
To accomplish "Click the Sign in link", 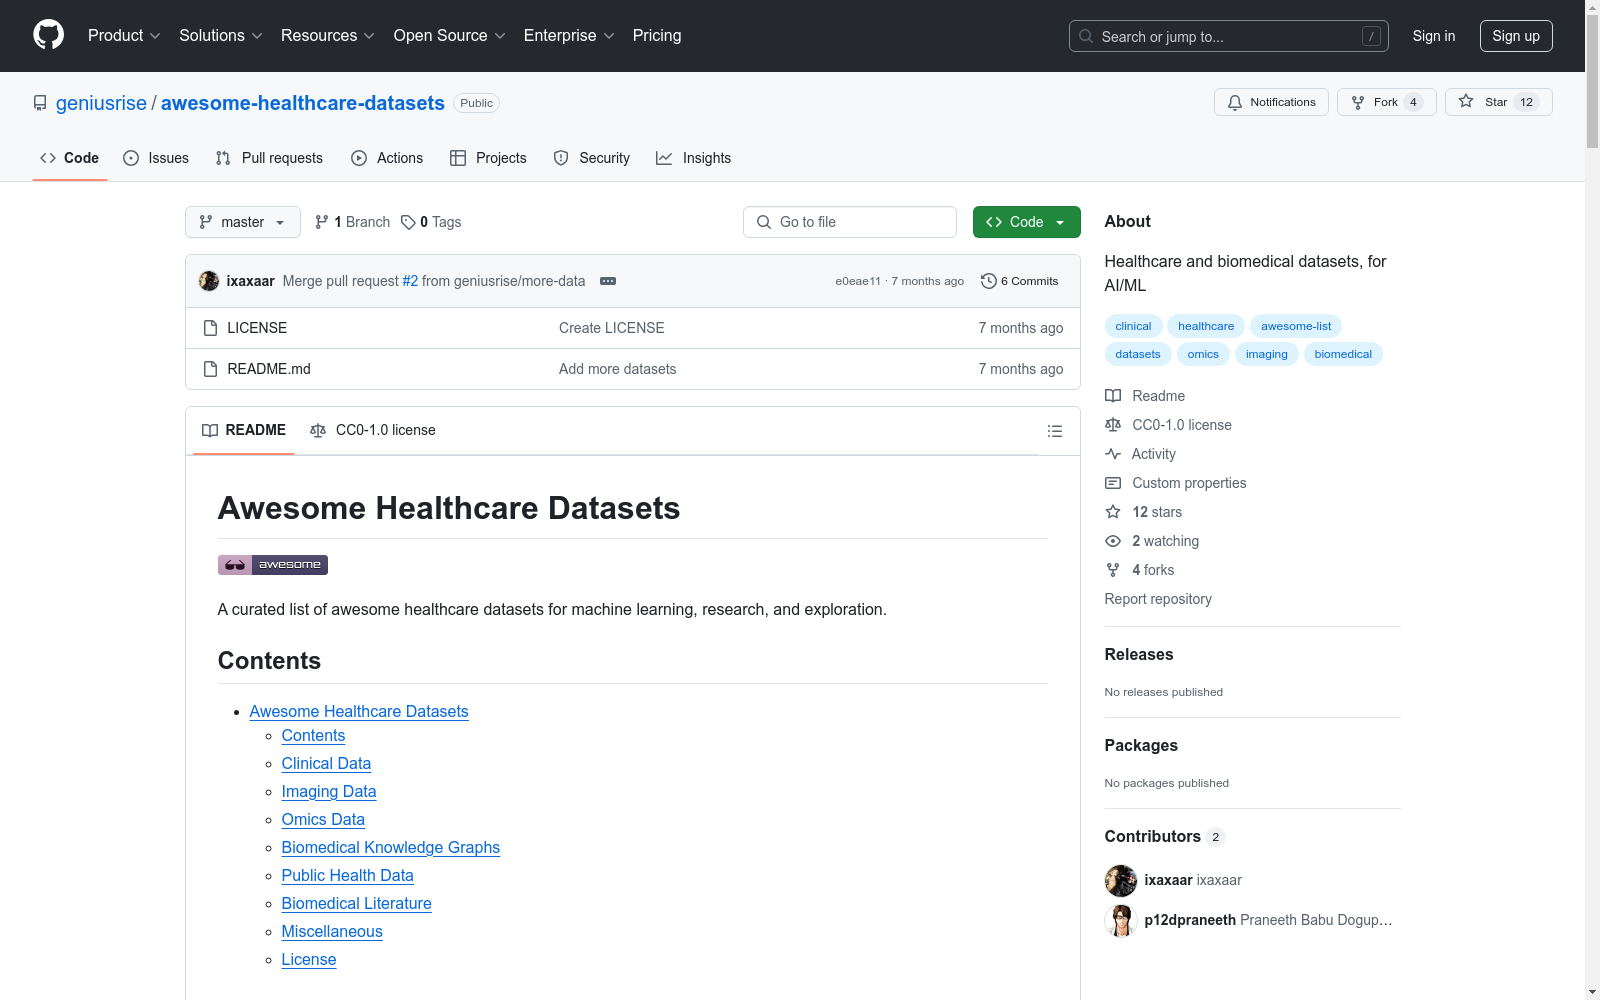I will pyautogui.click(x=1434, y=36).
